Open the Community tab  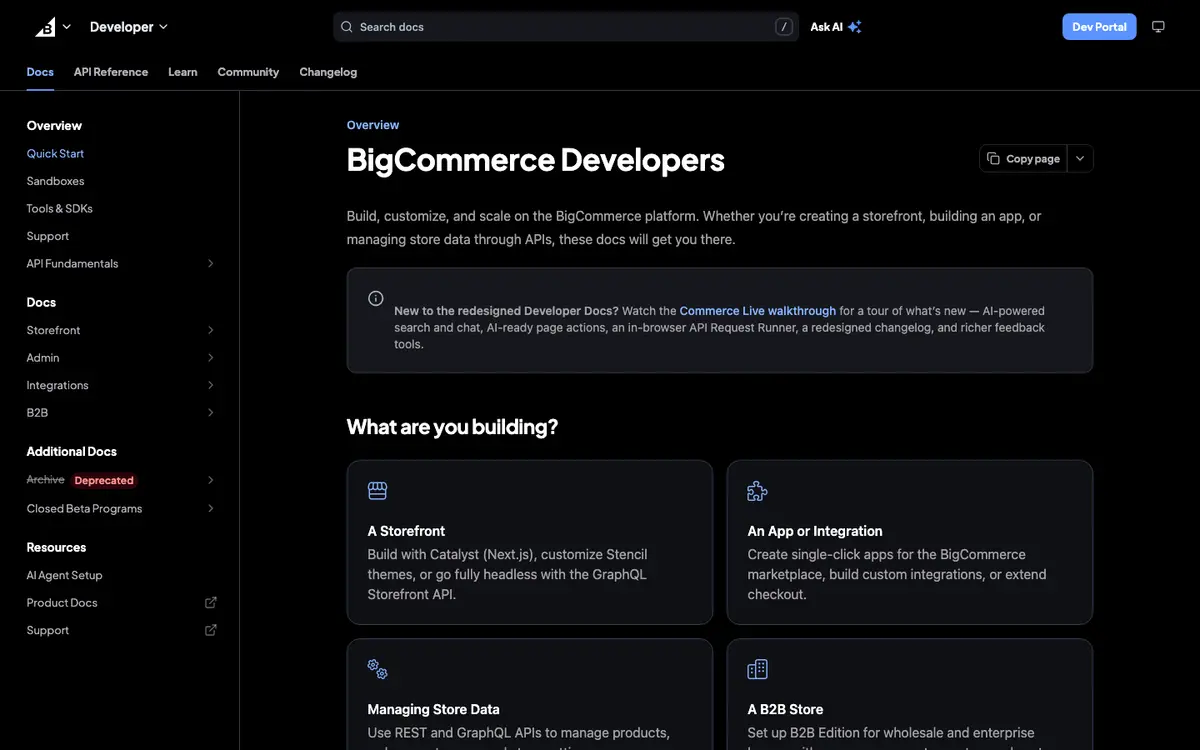(x=248, y=72)
